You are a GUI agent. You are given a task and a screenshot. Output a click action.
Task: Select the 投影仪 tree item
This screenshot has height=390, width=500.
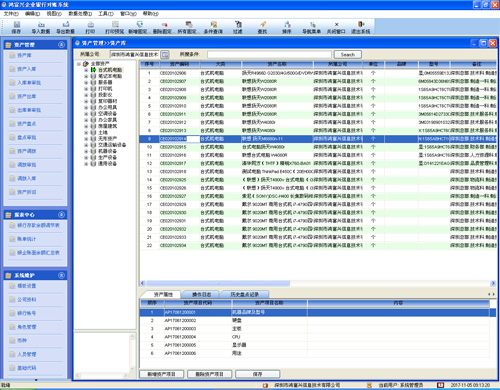coord(105,95)
